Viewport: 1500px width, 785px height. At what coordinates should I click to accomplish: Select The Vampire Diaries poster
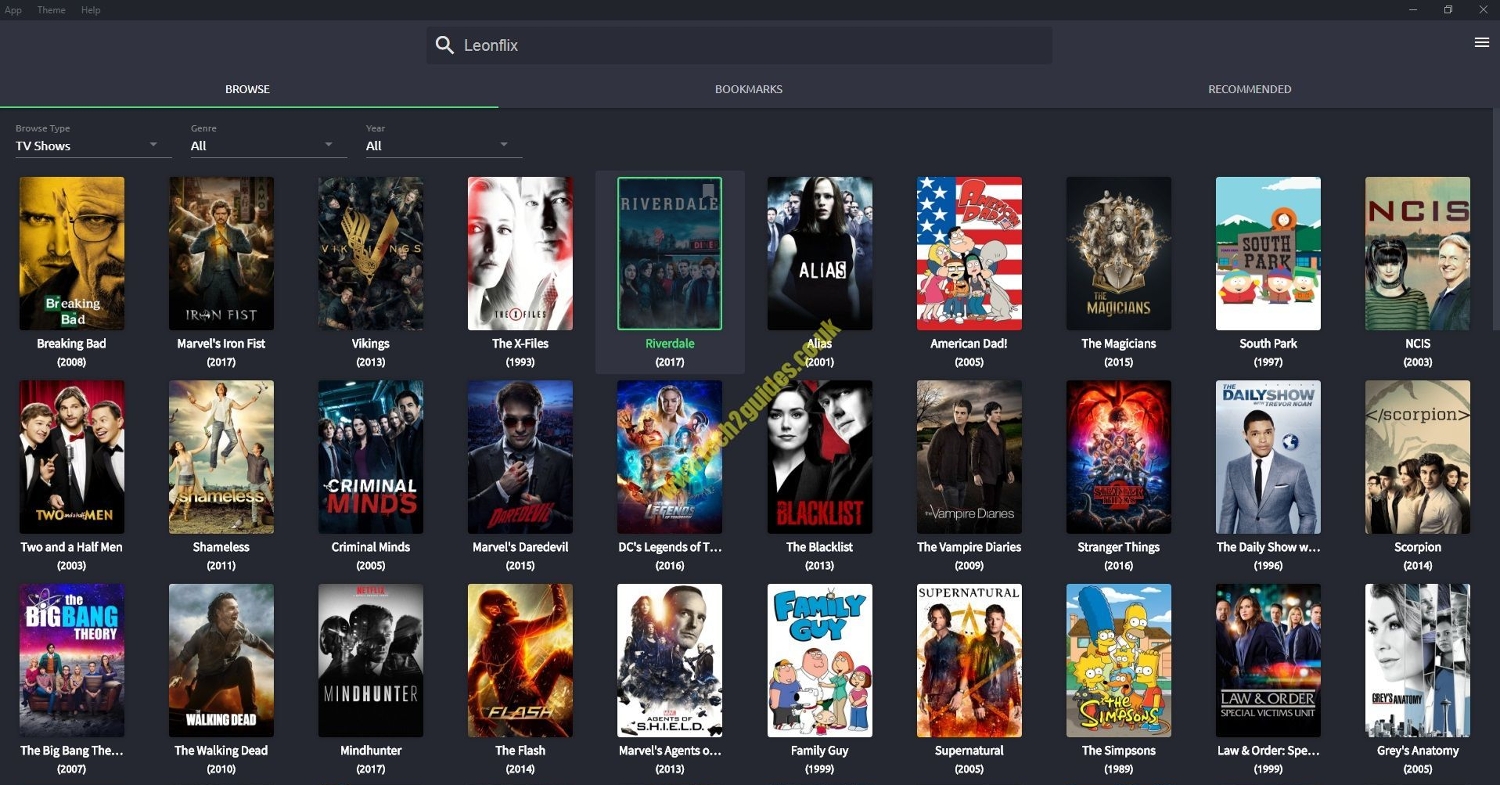(x=969, y=457)
